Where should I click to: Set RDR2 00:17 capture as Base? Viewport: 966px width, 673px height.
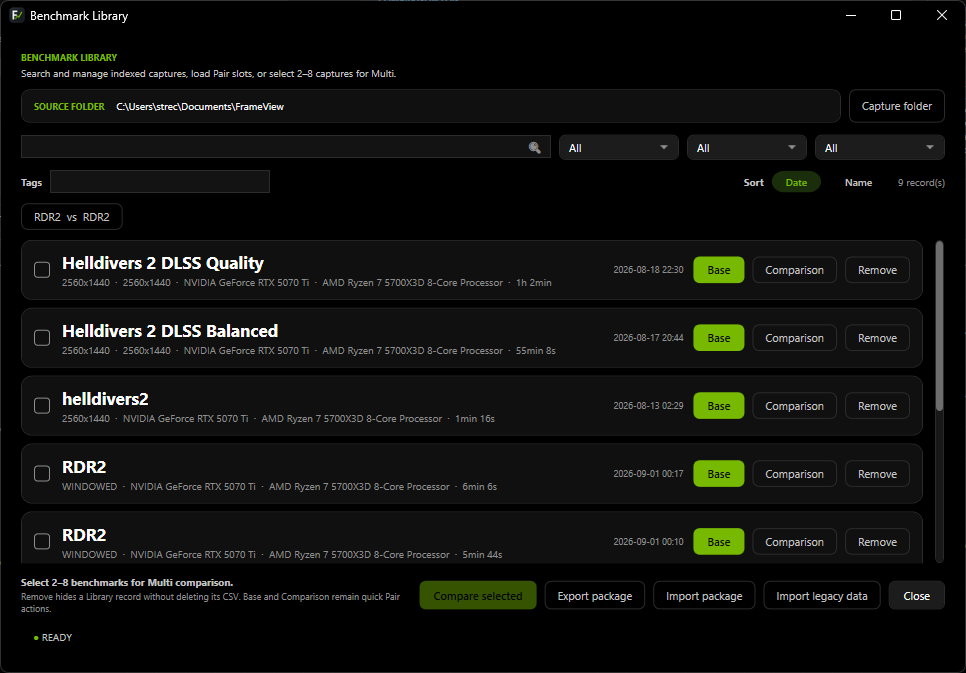click(x=719, y=473)
